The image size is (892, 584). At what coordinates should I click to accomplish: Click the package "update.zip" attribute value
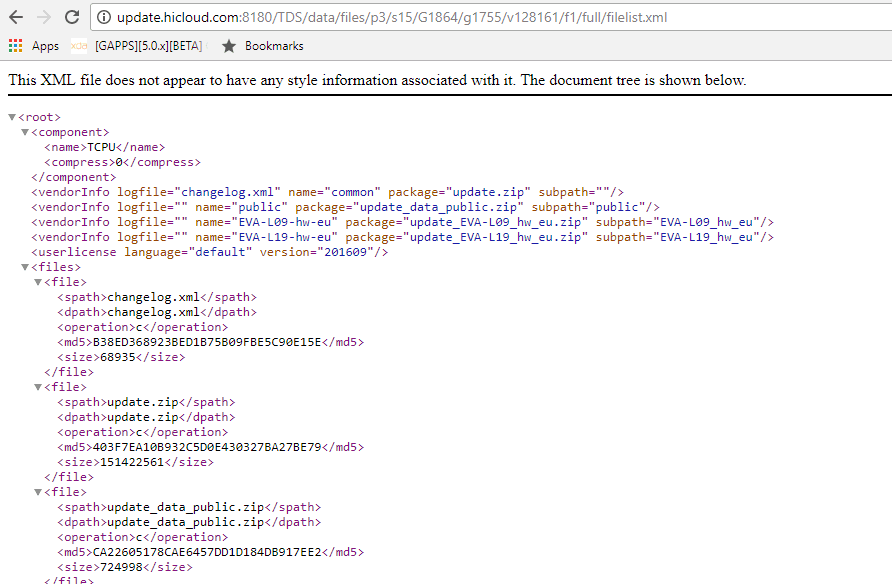[x=488, y=192]
